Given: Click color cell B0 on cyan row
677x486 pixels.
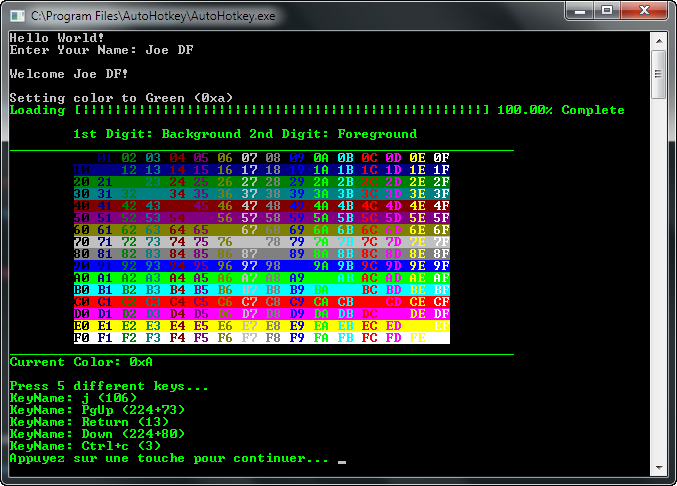Looking at the screenshot, I should pos(81,290).
